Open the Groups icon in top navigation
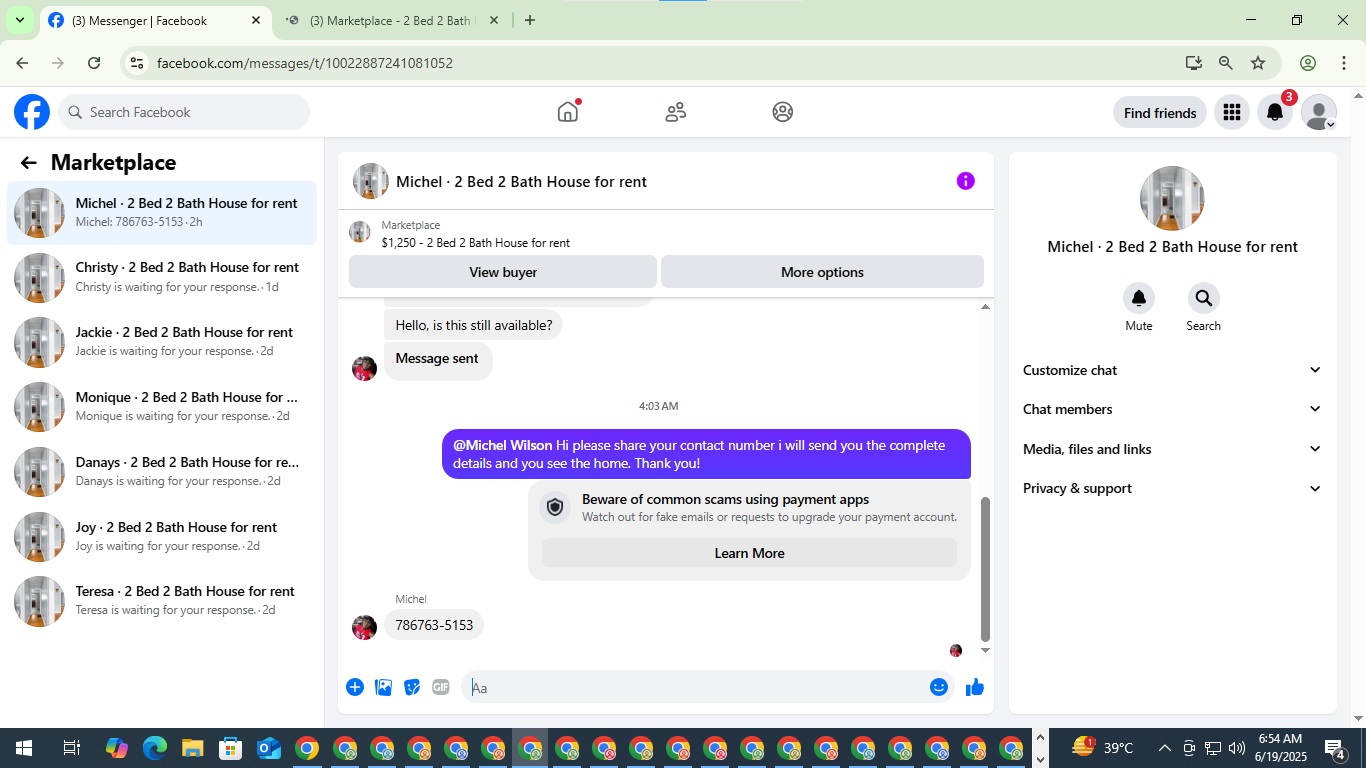Screen dimensions: 1366x768 (x=783, y=112)
